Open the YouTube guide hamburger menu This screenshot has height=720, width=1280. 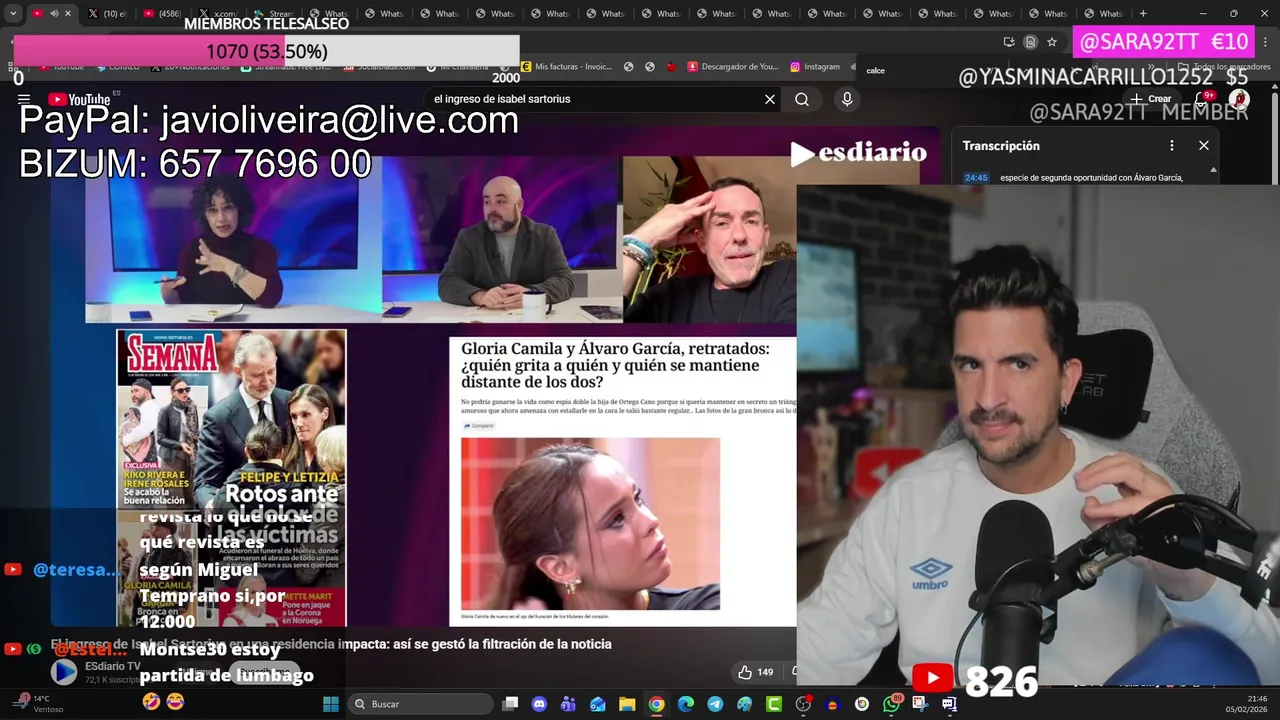click(x=23, y=99)
